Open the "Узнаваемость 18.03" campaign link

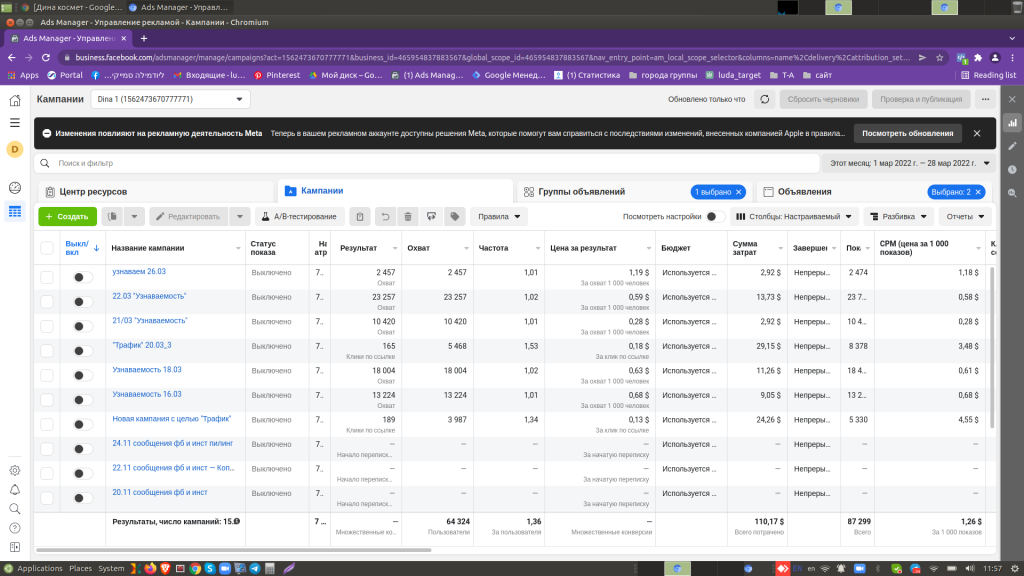tap(147, 370)
